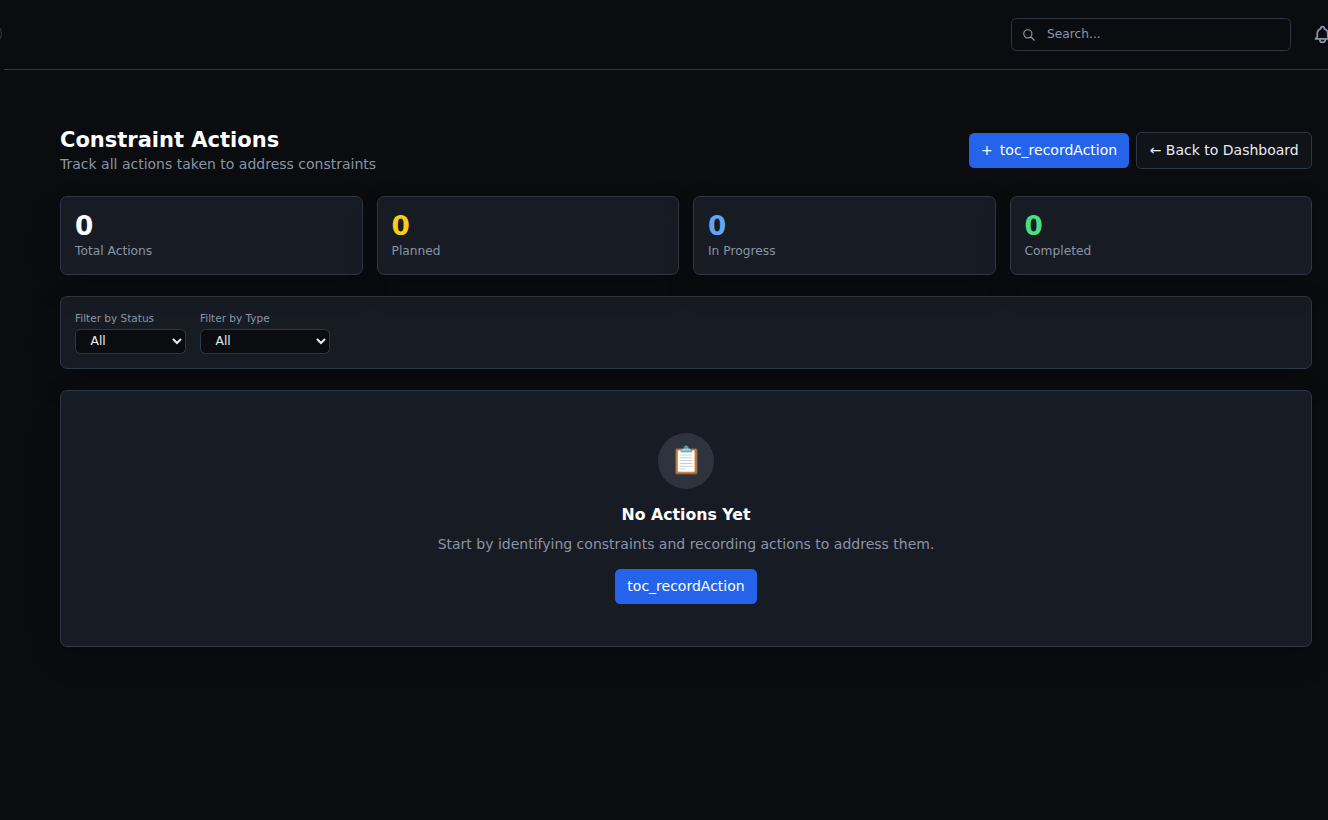Click the No Actions Yet heading
The width and height of the screenshot is (1328, 820).
pyautogui.click(x=686, y=514)
